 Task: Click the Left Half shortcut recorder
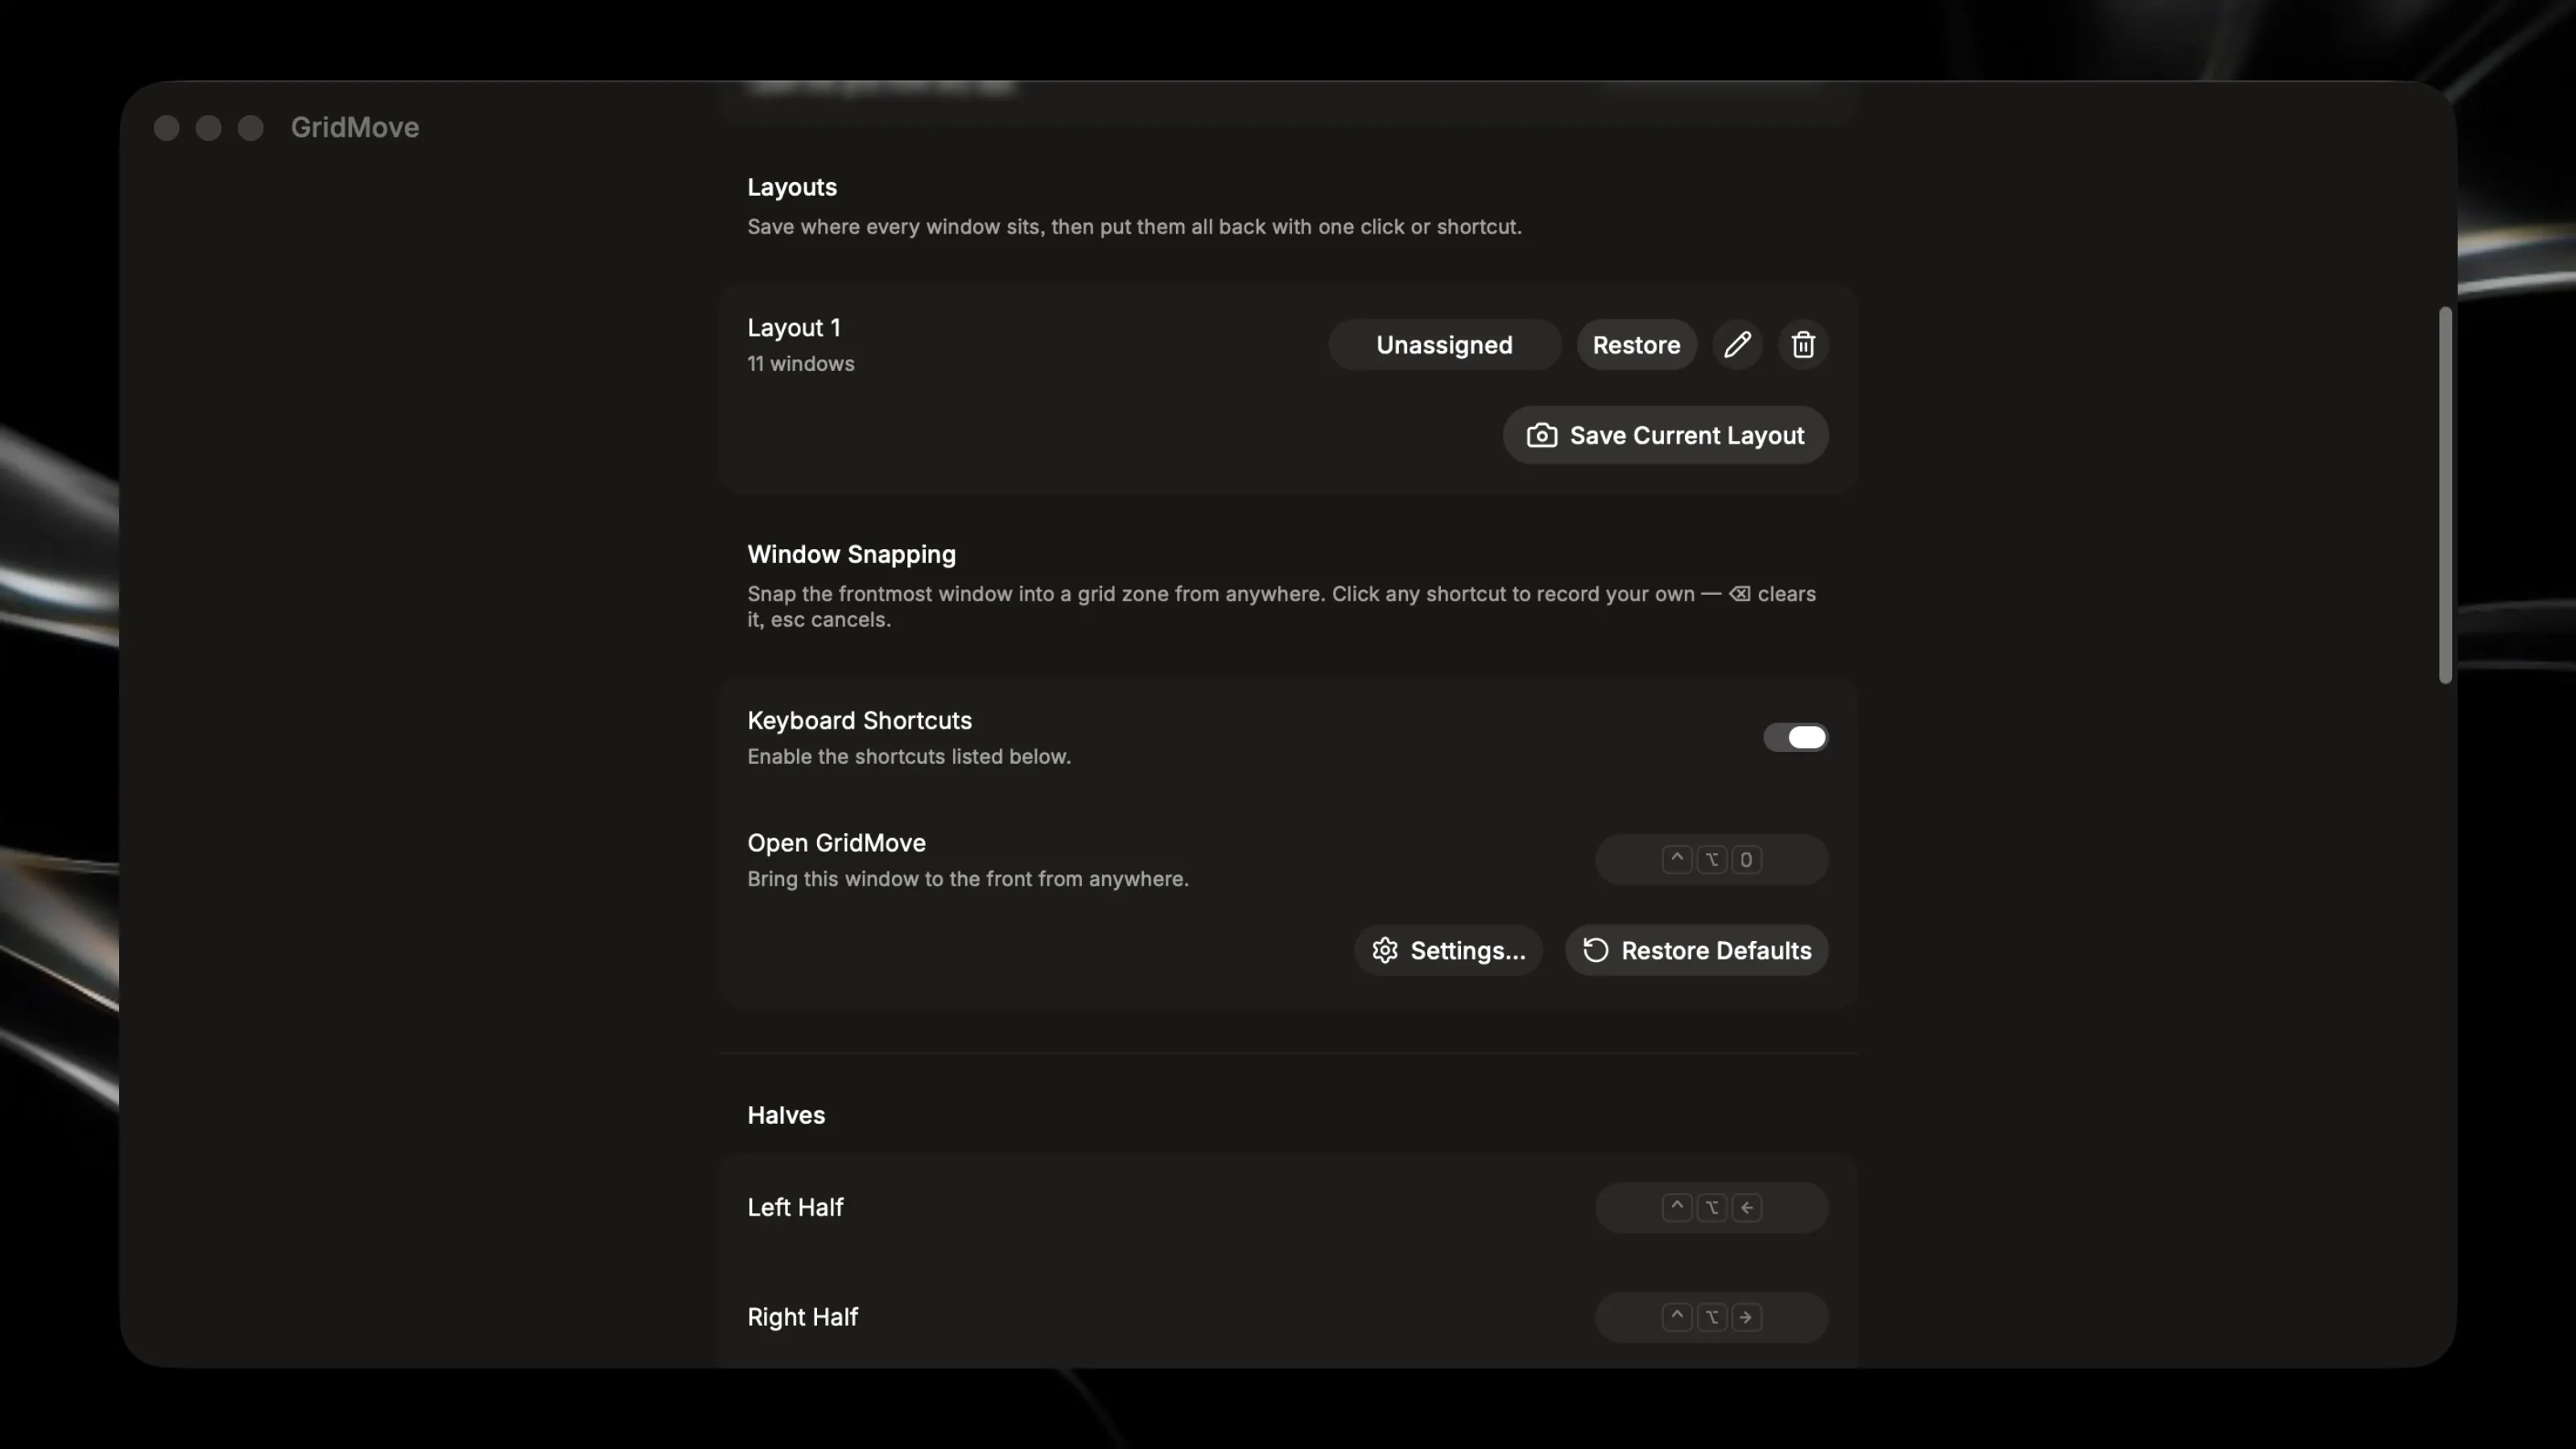(x=1711, y=1208)
